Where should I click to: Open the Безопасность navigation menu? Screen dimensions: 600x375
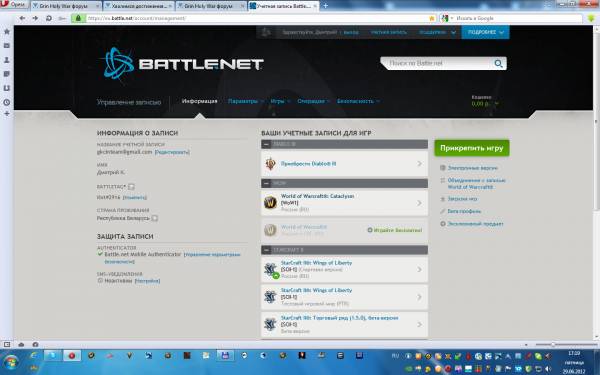[x=358, y=101]
